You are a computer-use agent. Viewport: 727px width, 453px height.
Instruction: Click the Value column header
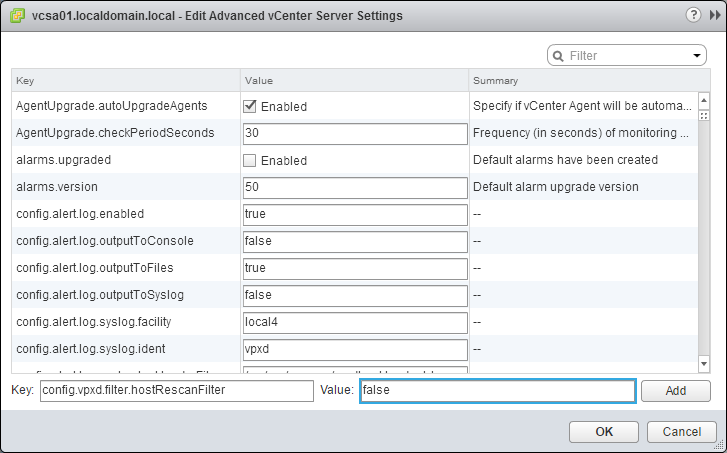coord(355,80)
